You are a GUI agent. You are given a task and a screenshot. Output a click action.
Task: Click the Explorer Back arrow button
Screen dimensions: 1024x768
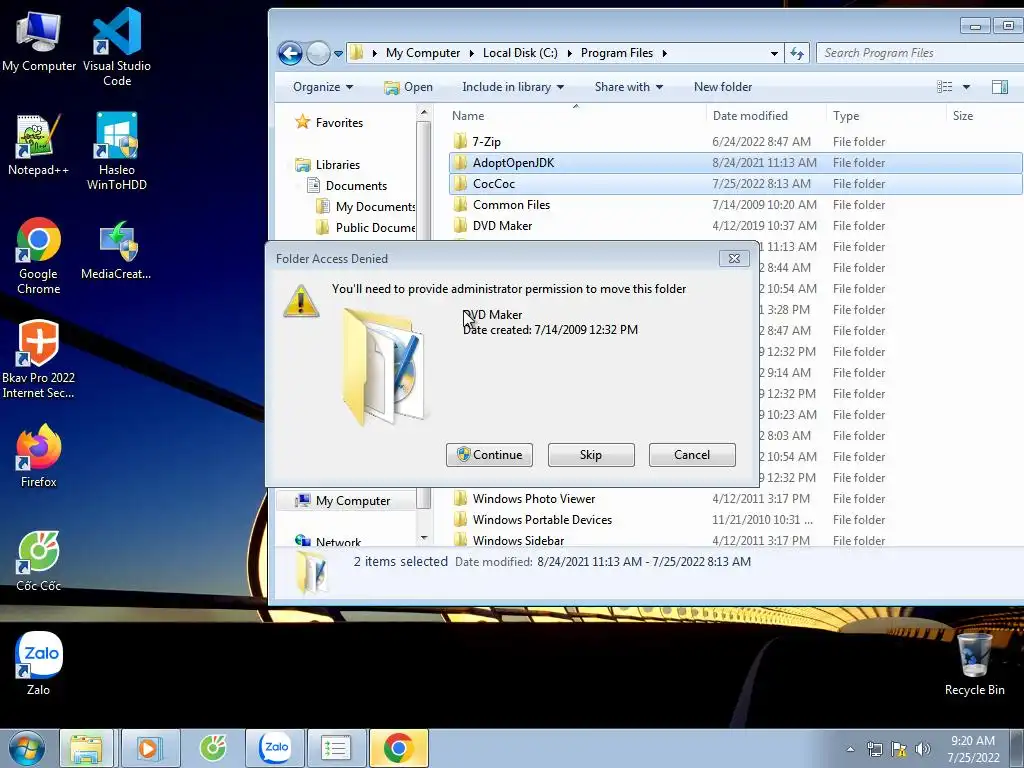pyautogui.click(x=290, y=54)
